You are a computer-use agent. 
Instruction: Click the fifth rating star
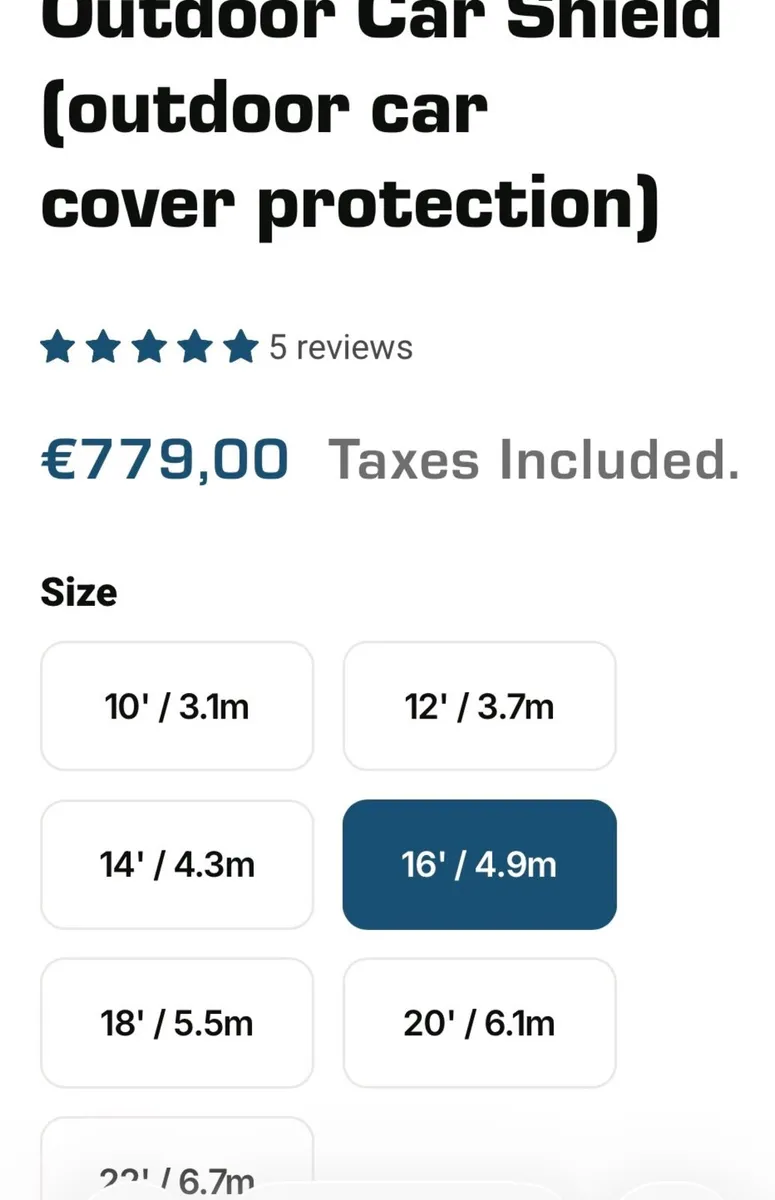click(241, 348)
